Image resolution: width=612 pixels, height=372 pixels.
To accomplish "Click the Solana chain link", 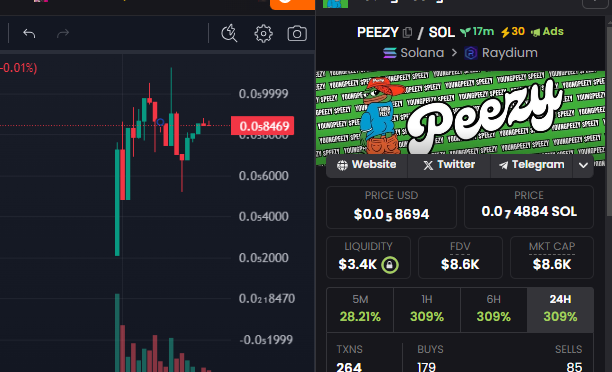I will click(414, 53).
